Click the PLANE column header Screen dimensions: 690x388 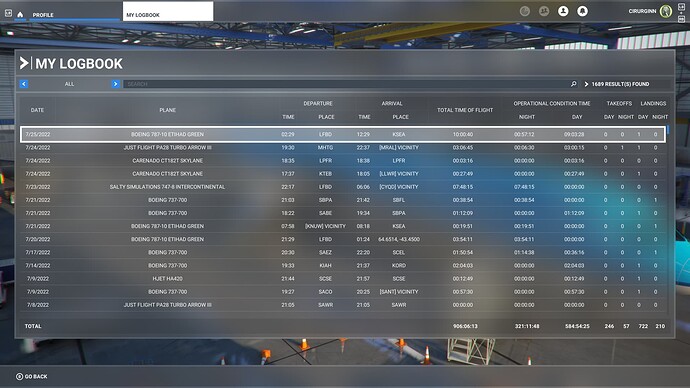point(168,110)
